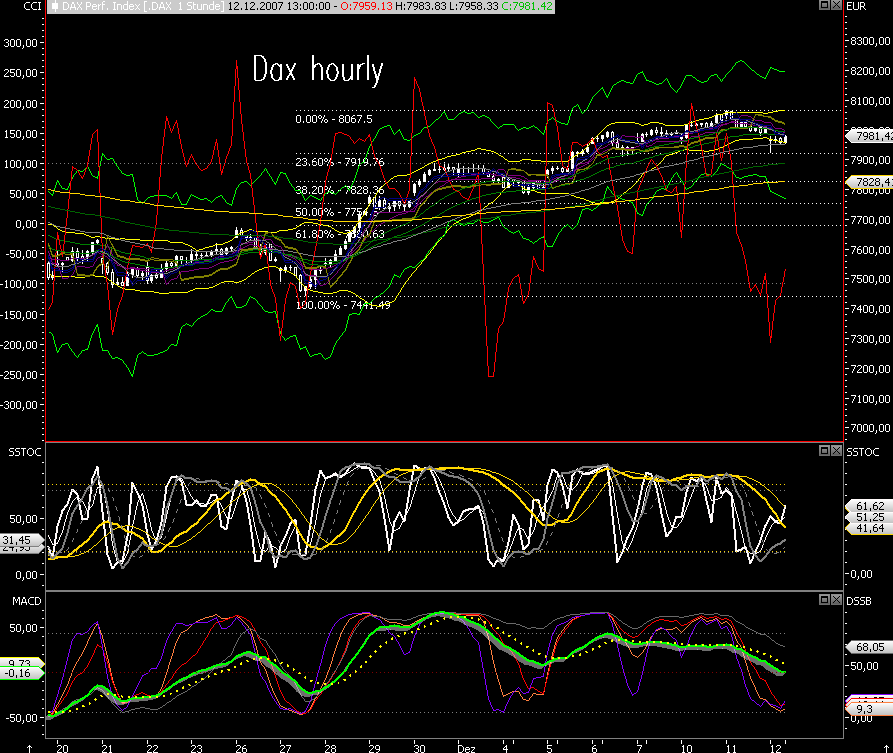
Task: Close the MACD/DSSB indicator panel
Action: coord(835,599)
